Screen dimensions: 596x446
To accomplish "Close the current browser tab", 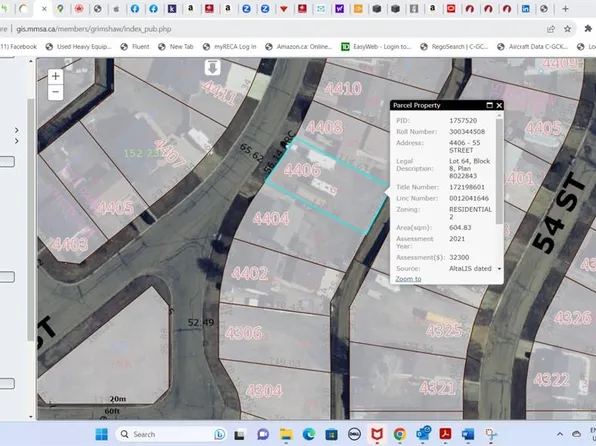I will pos(44,9).
